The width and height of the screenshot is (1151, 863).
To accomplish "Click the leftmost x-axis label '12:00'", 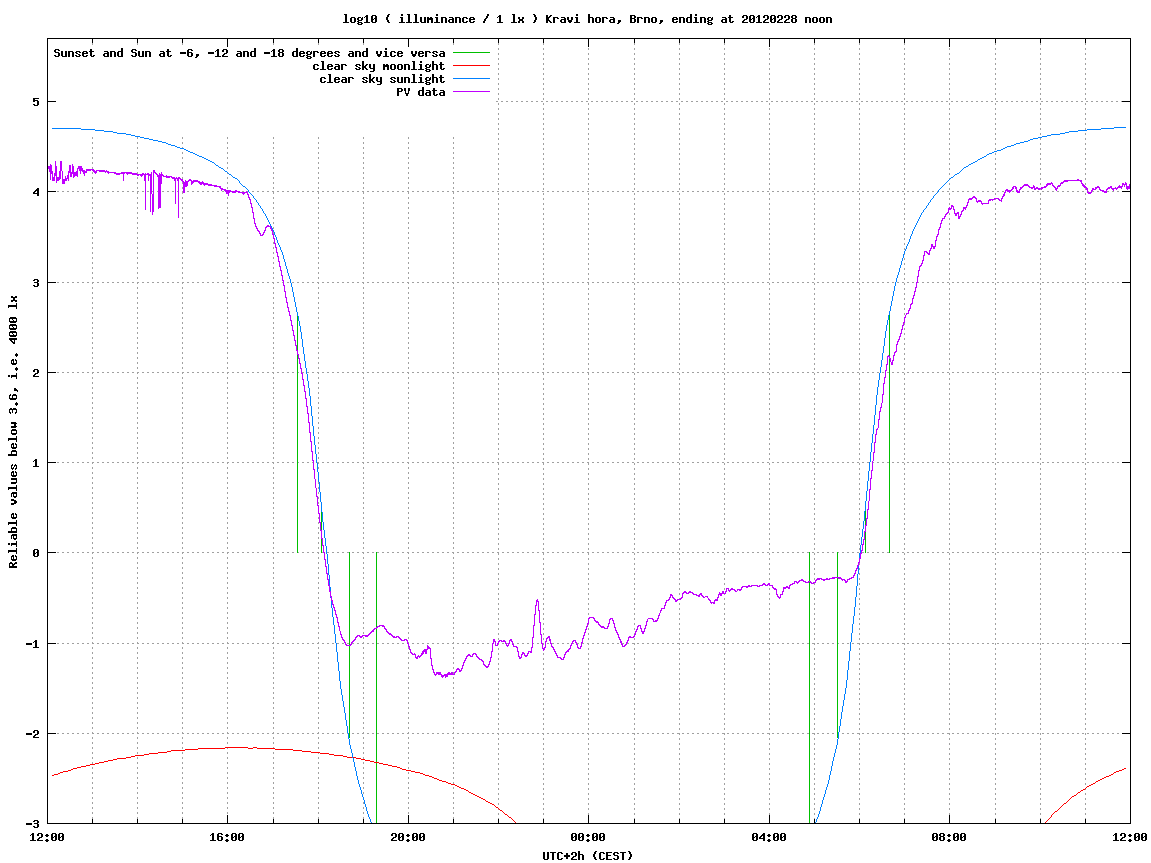I will (x=47, y=837).
